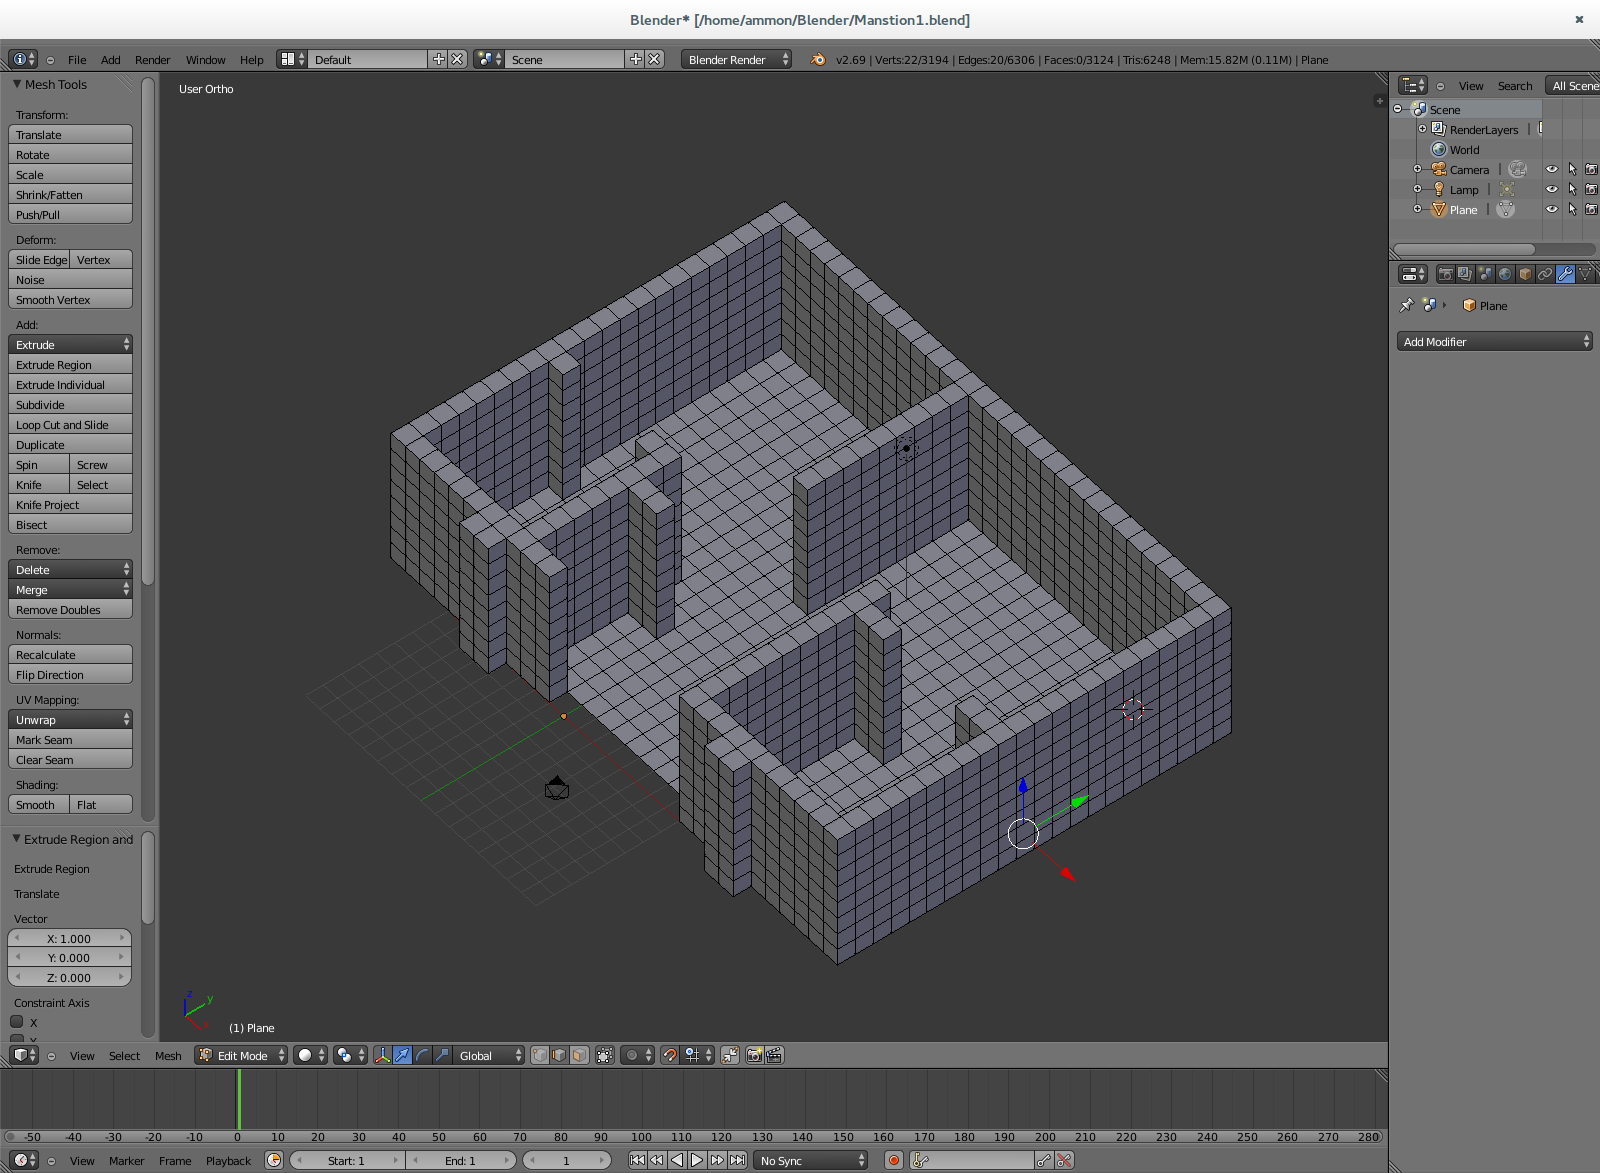Viewport: 1600px width, 1173px height.
Task: Open the Select menu in 3D view header
Action: tap(124, 1056)
